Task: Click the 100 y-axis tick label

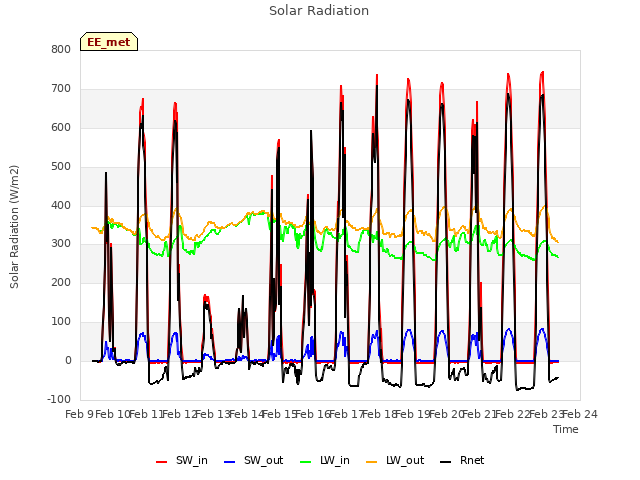Action: point(61,322)
